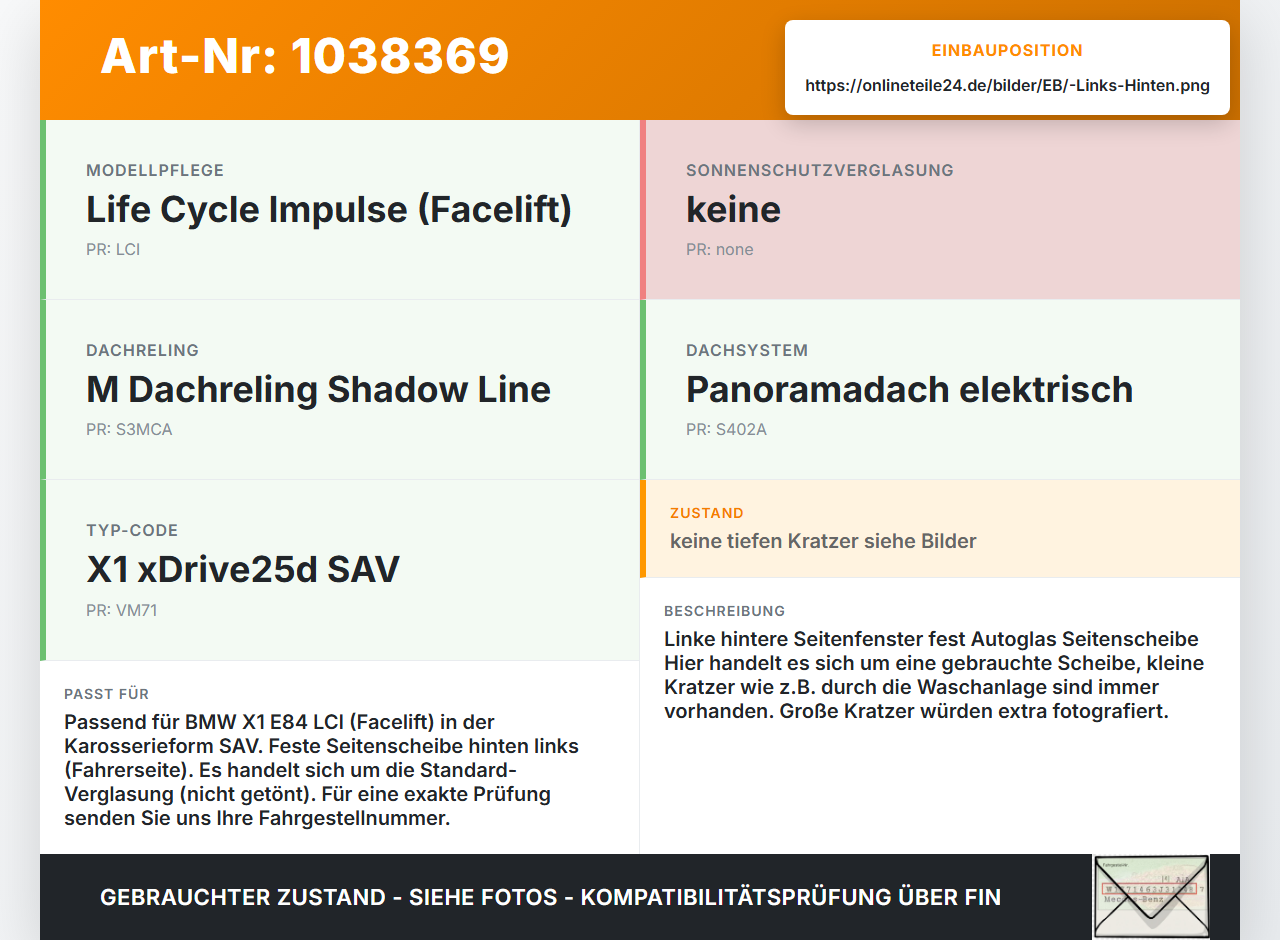
Task: Select the Art-Nr: 1038369 heading
Action: point(305,56)
